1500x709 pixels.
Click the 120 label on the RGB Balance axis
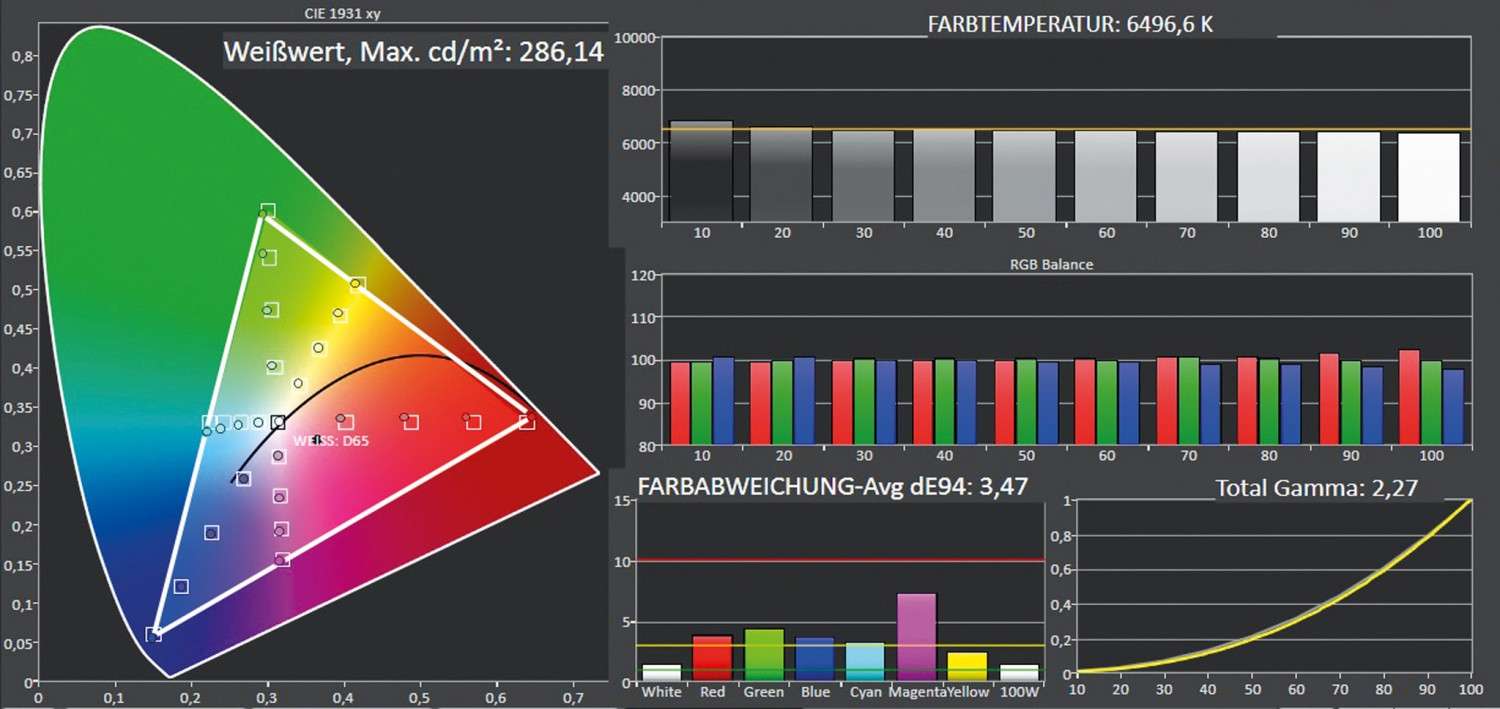[642, 276]
